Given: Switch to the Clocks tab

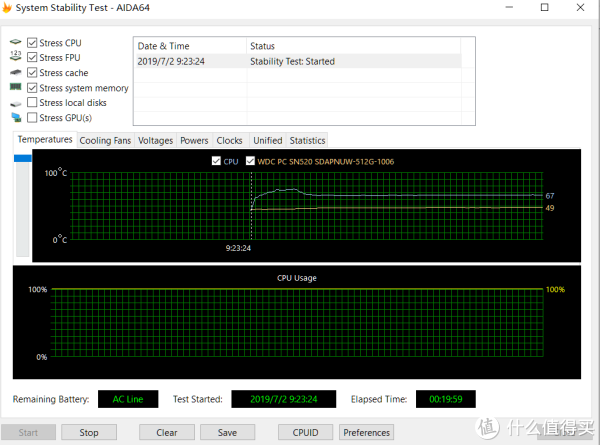Looking at the screenshot, I should click(x=230, y=140).
